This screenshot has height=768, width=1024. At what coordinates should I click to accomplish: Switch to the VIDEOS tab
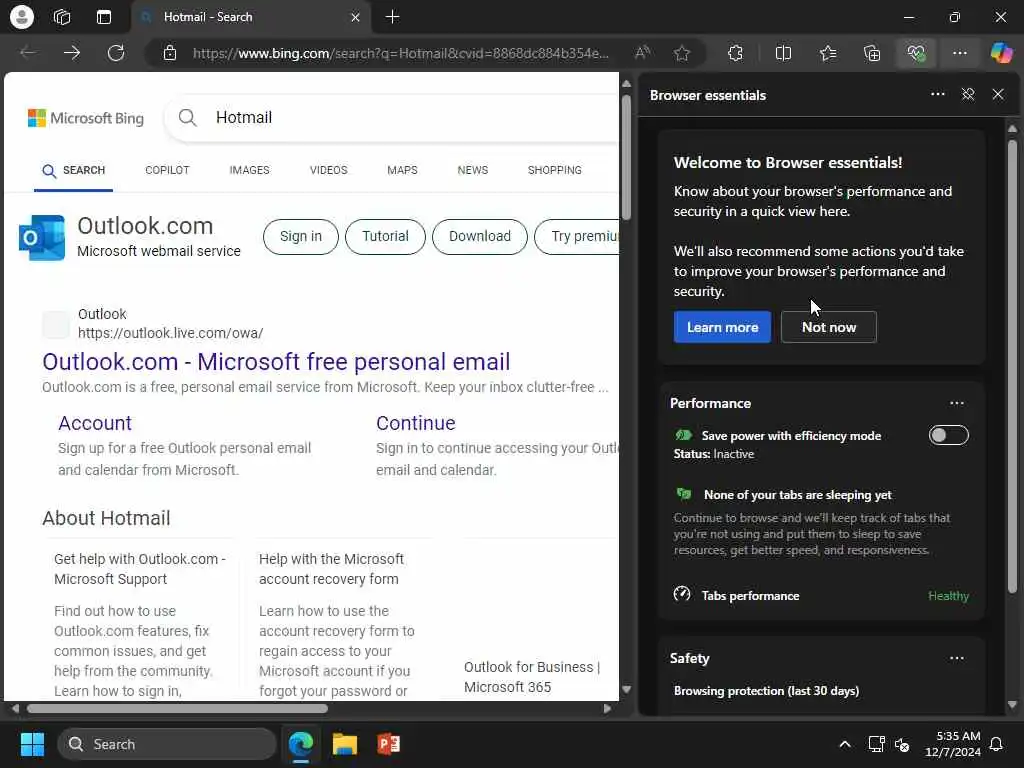coord(328,170)
